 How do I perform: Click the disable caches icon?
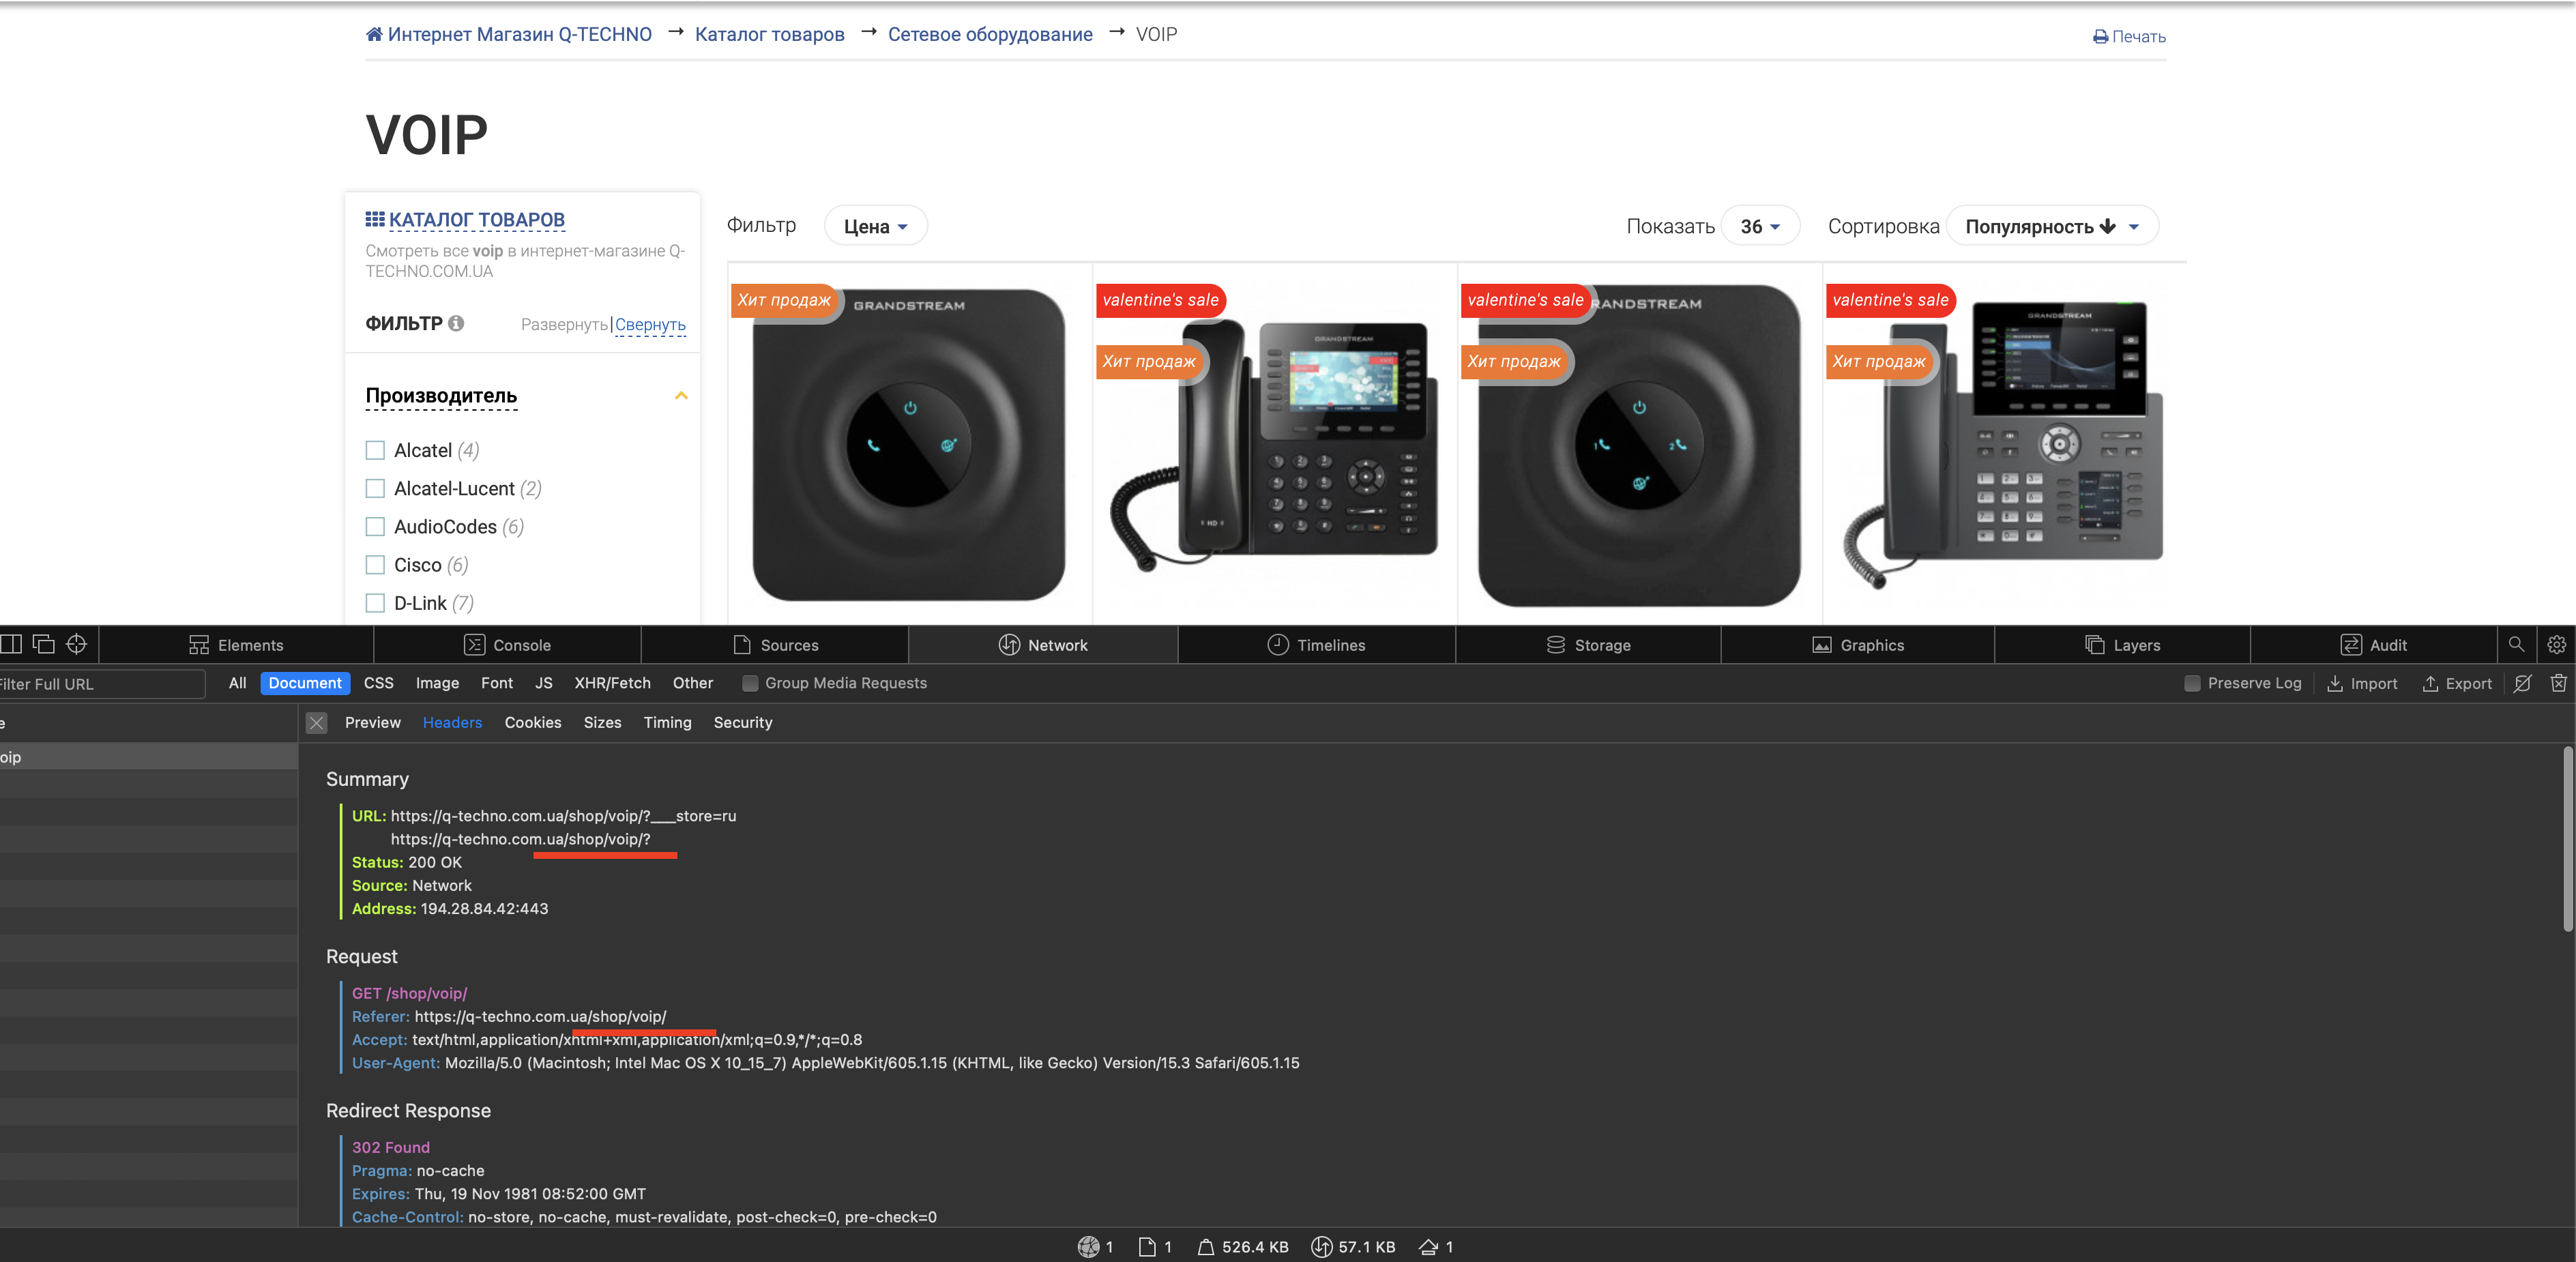pos(2523,683)
